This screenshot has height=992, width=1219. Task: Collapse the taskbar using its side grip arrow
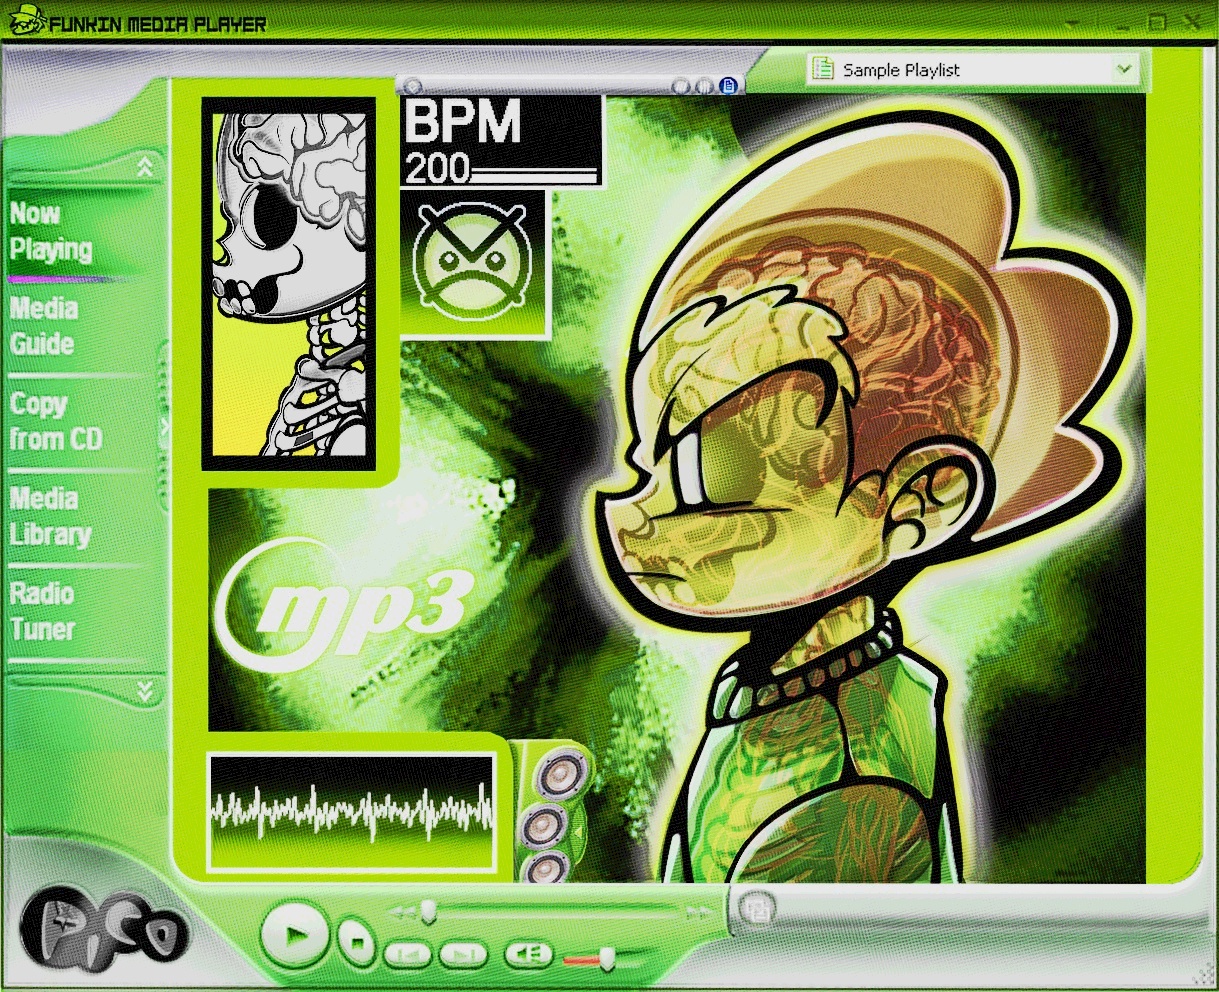point(163,425)
